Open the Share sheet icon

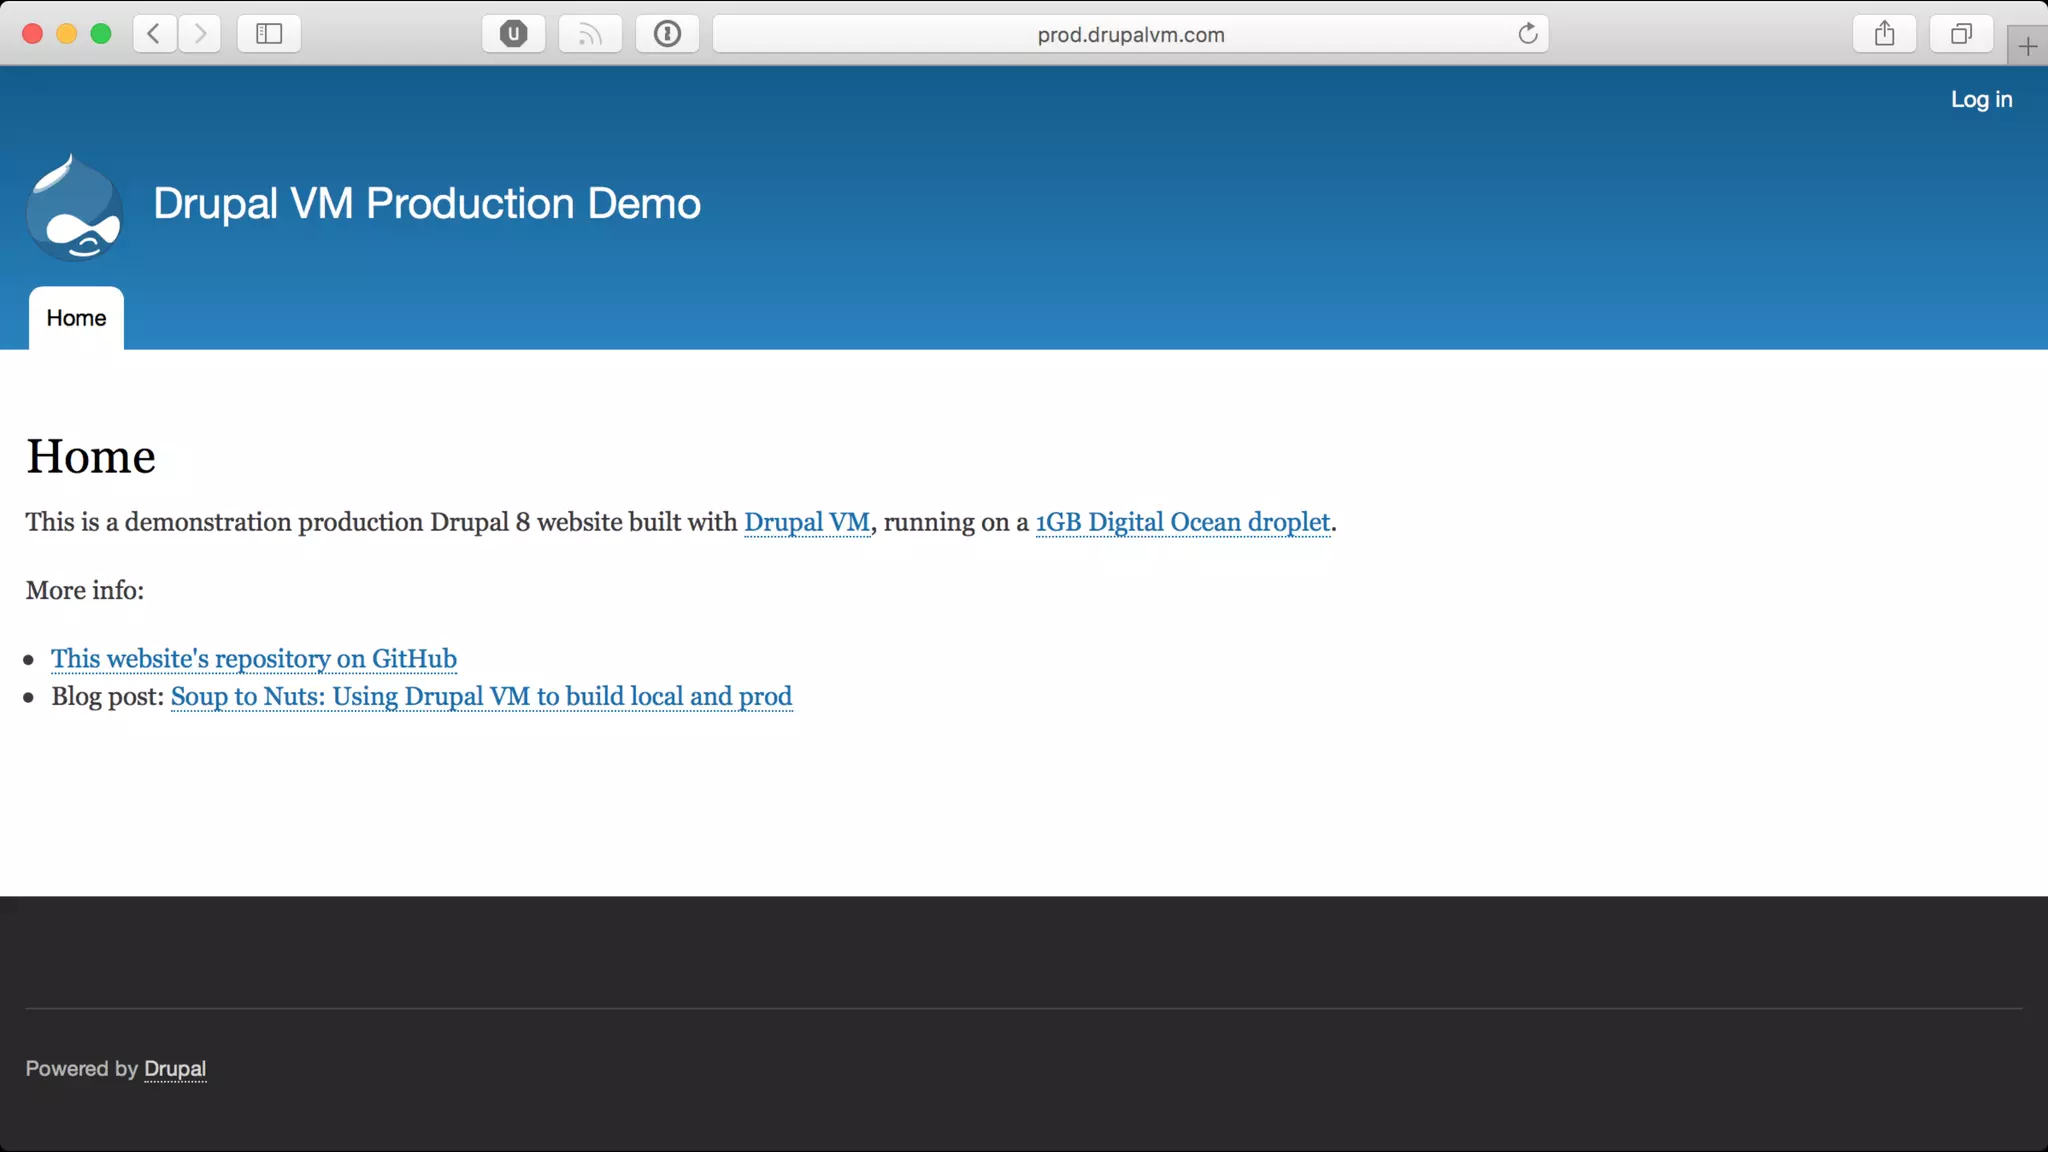1884,34
